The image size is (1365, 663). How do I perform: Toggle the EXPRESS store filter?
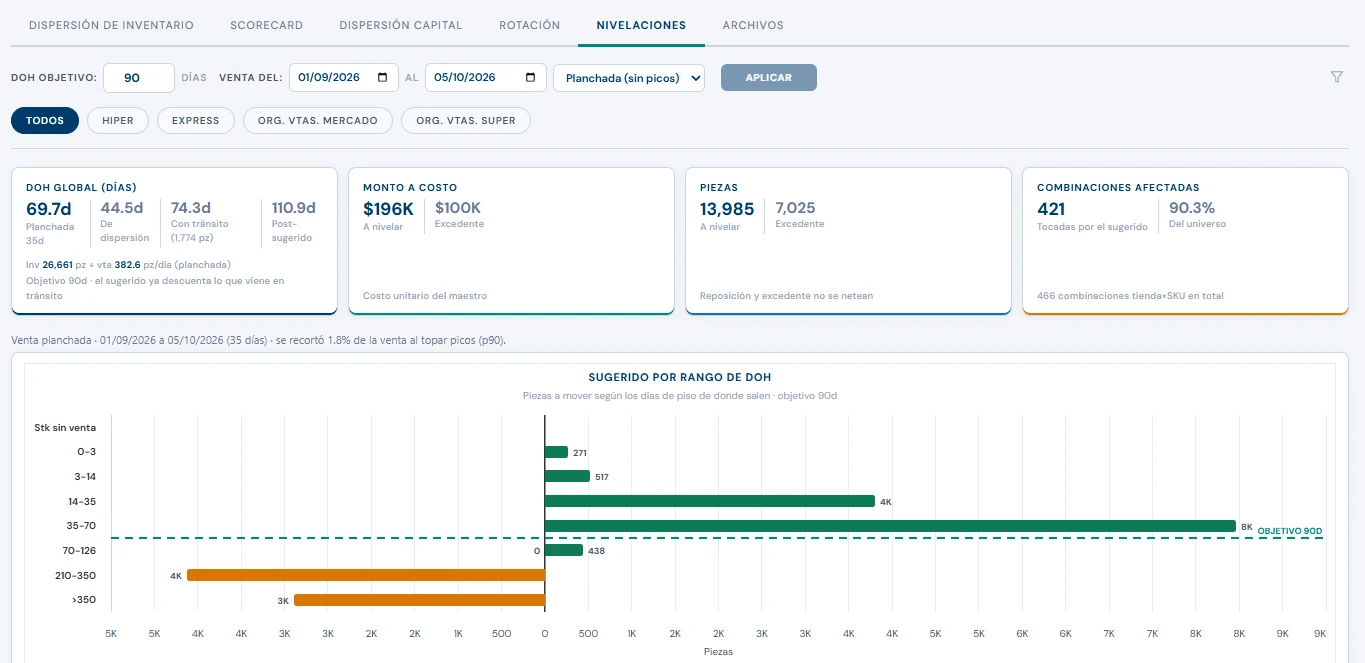tap(195, 120)
